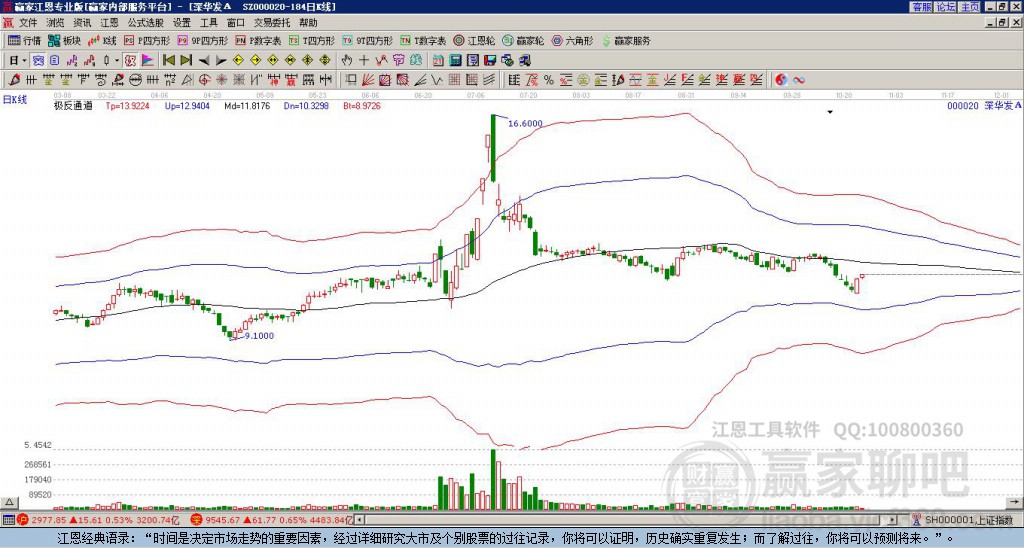
Task: Click the horizontal scrollbar left arrow
Action: pos(359,520)
